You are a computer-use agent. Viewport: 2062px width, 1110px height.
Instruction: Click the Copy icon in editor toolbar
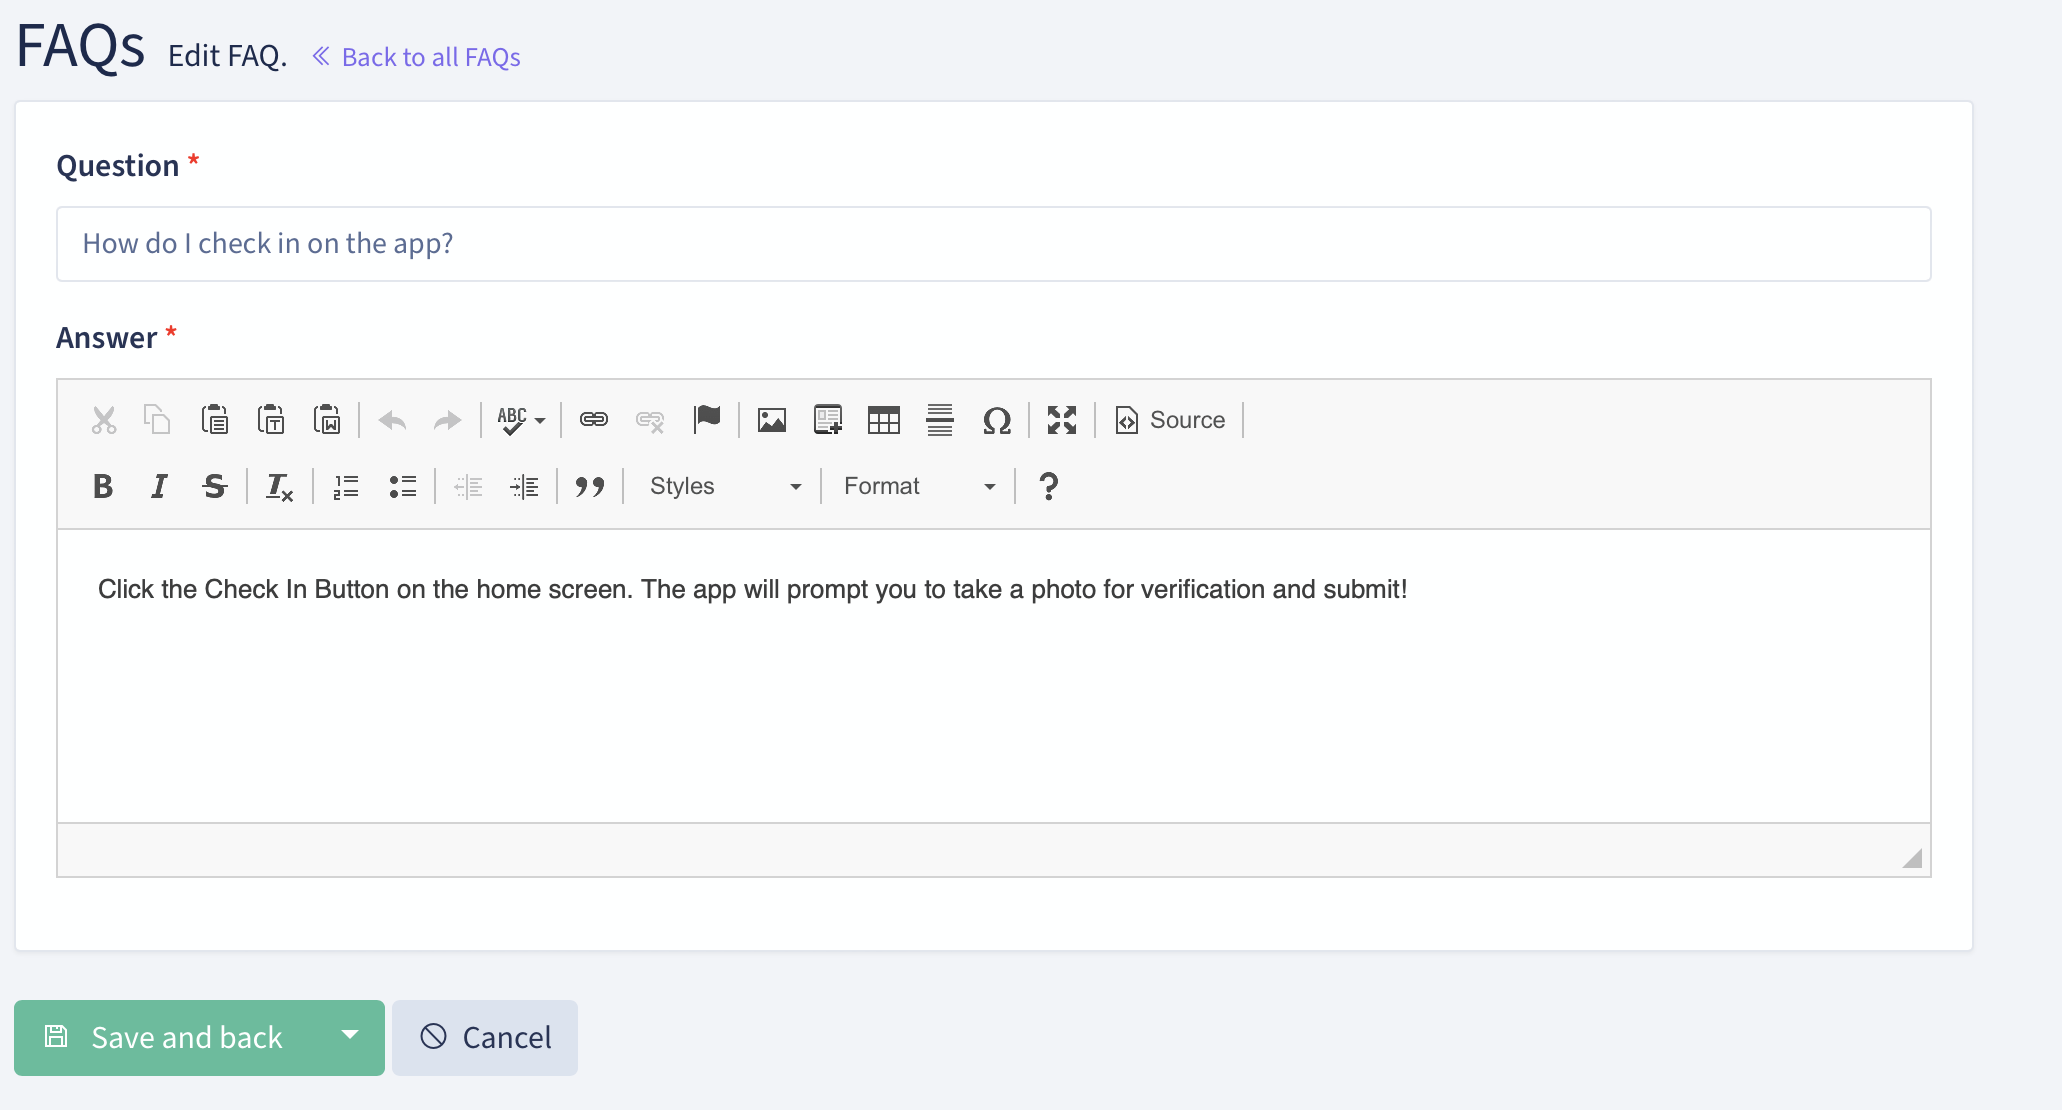[x=158, y=420]
